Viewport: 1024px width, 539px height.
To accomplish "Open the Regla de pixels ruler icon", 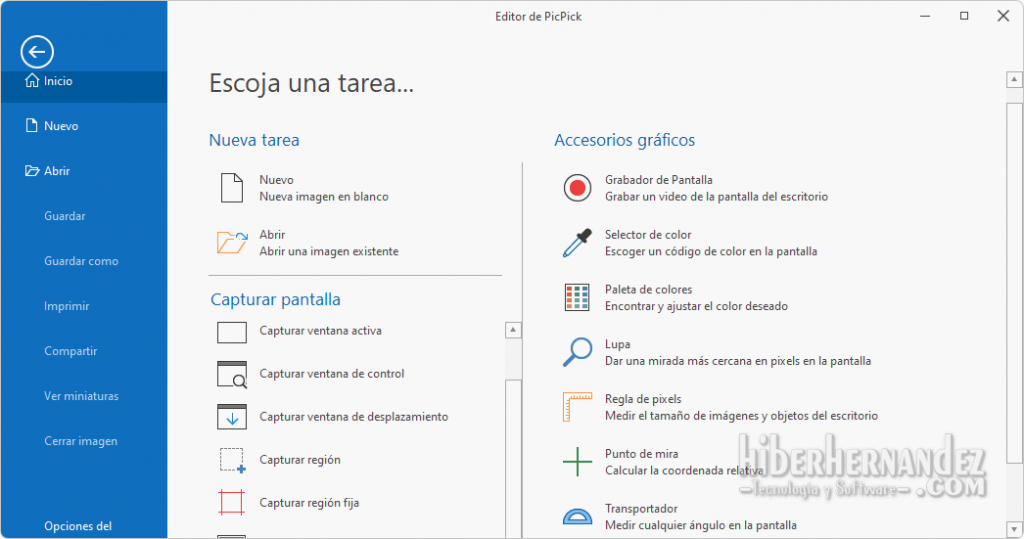I will click(x=577, y=407).
